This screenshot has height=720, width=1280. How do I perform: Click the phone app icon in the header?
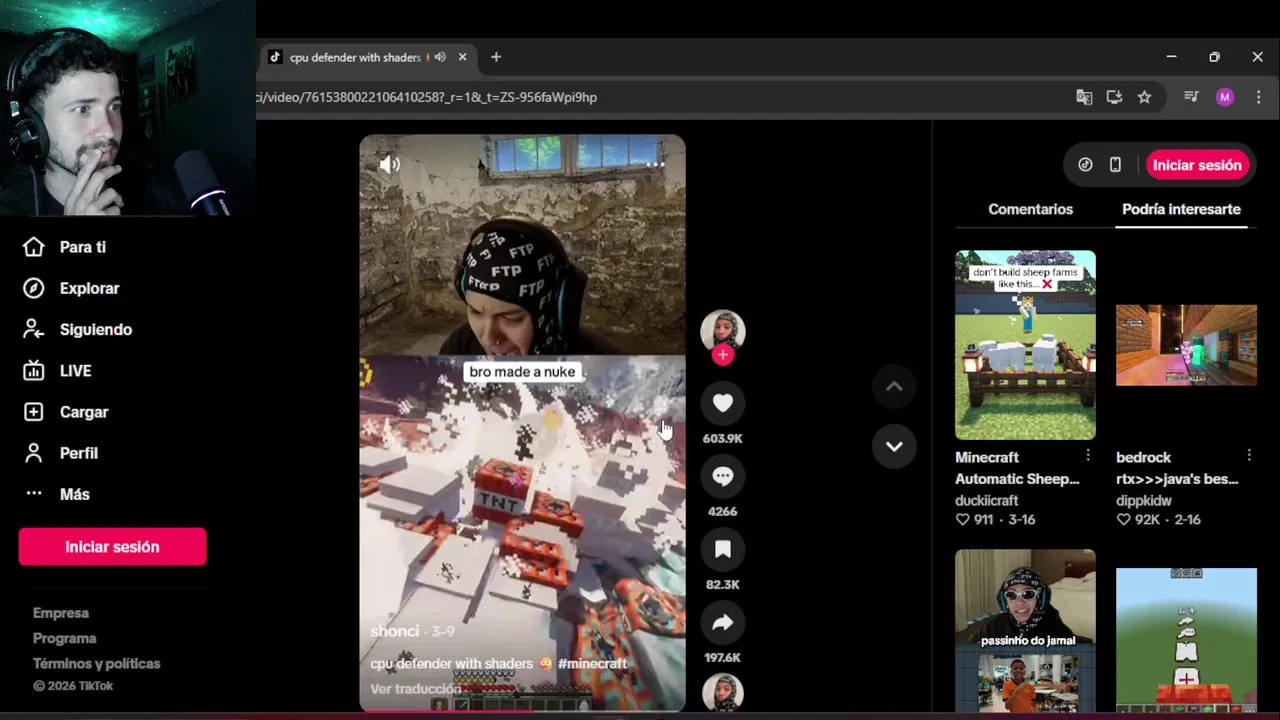tap(1115, 165)
